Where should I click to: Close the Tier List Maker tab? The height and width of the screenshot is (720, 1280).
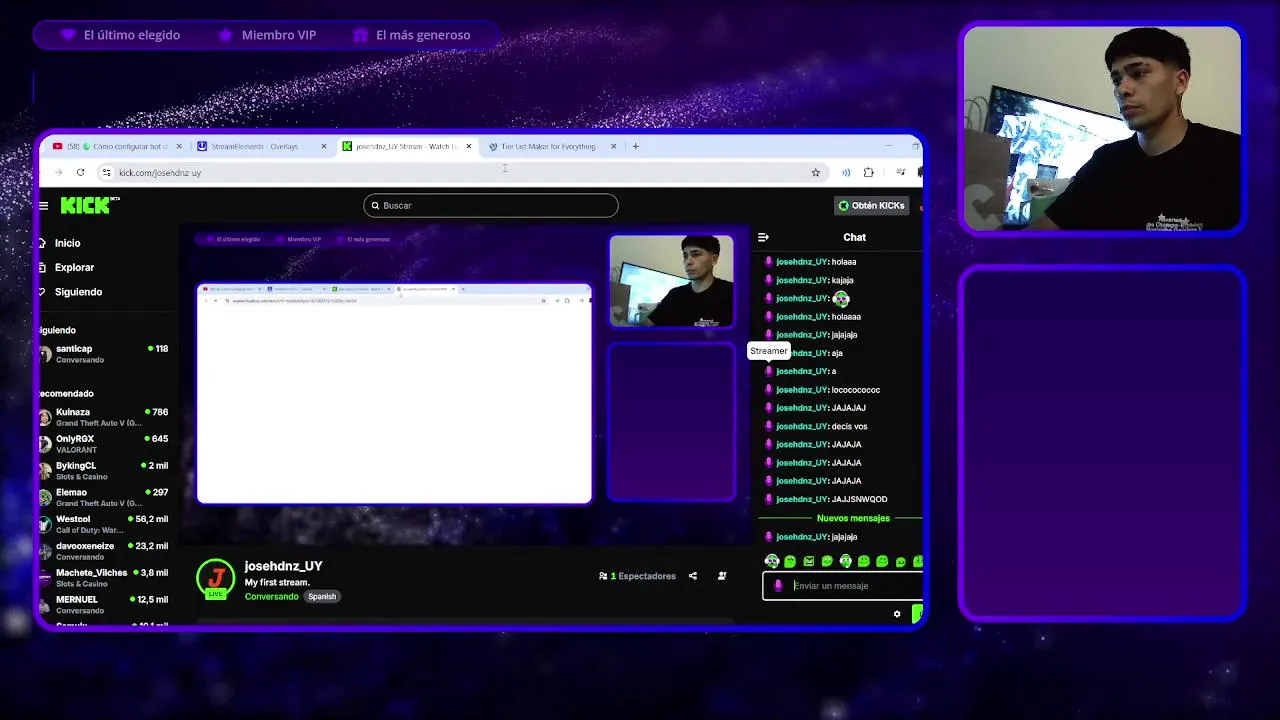click(x=614, y=146)
